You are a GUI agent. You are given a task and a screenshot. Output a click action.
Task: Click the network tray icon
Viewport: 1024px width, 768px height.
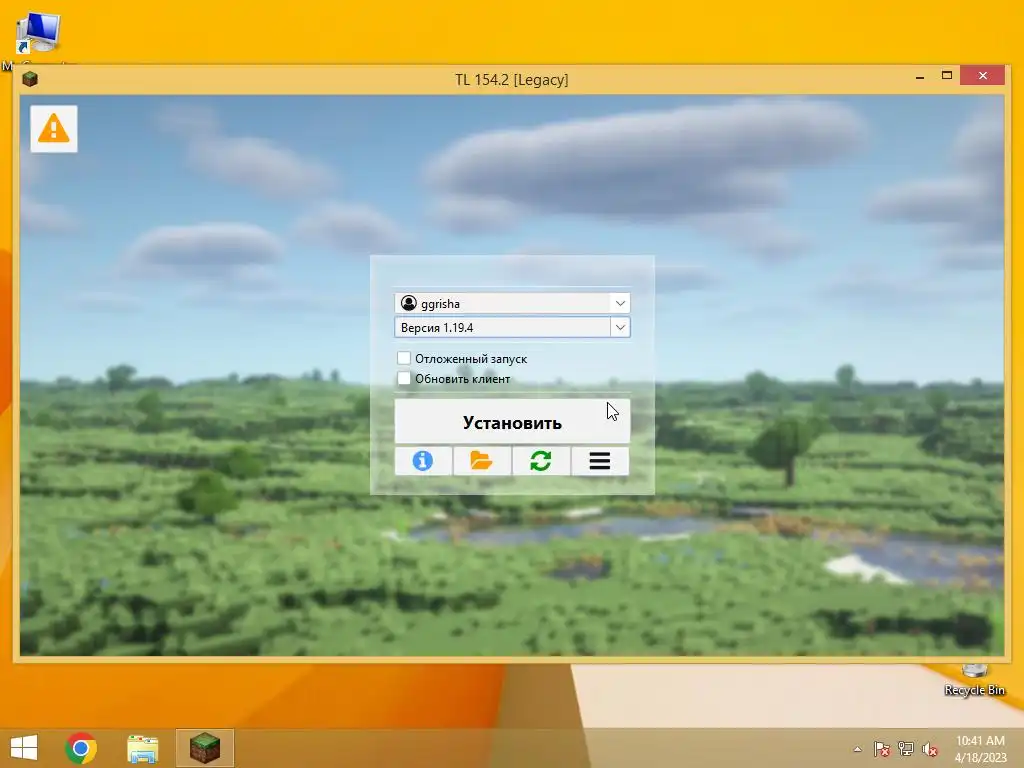click(x=906, y=749)
